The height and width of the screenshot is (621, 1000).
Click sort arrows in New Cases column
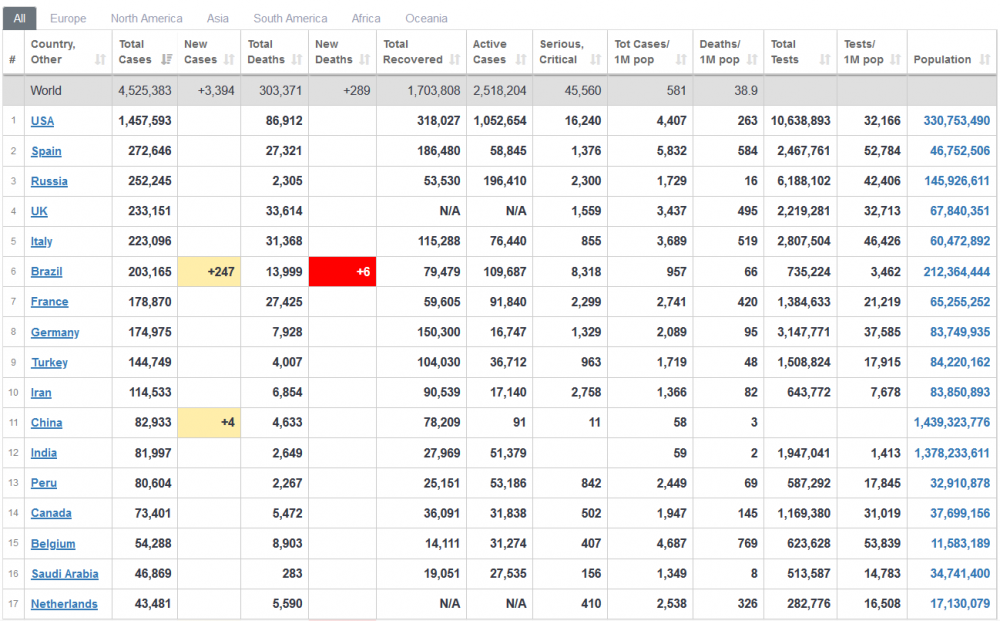click(229, 60)
